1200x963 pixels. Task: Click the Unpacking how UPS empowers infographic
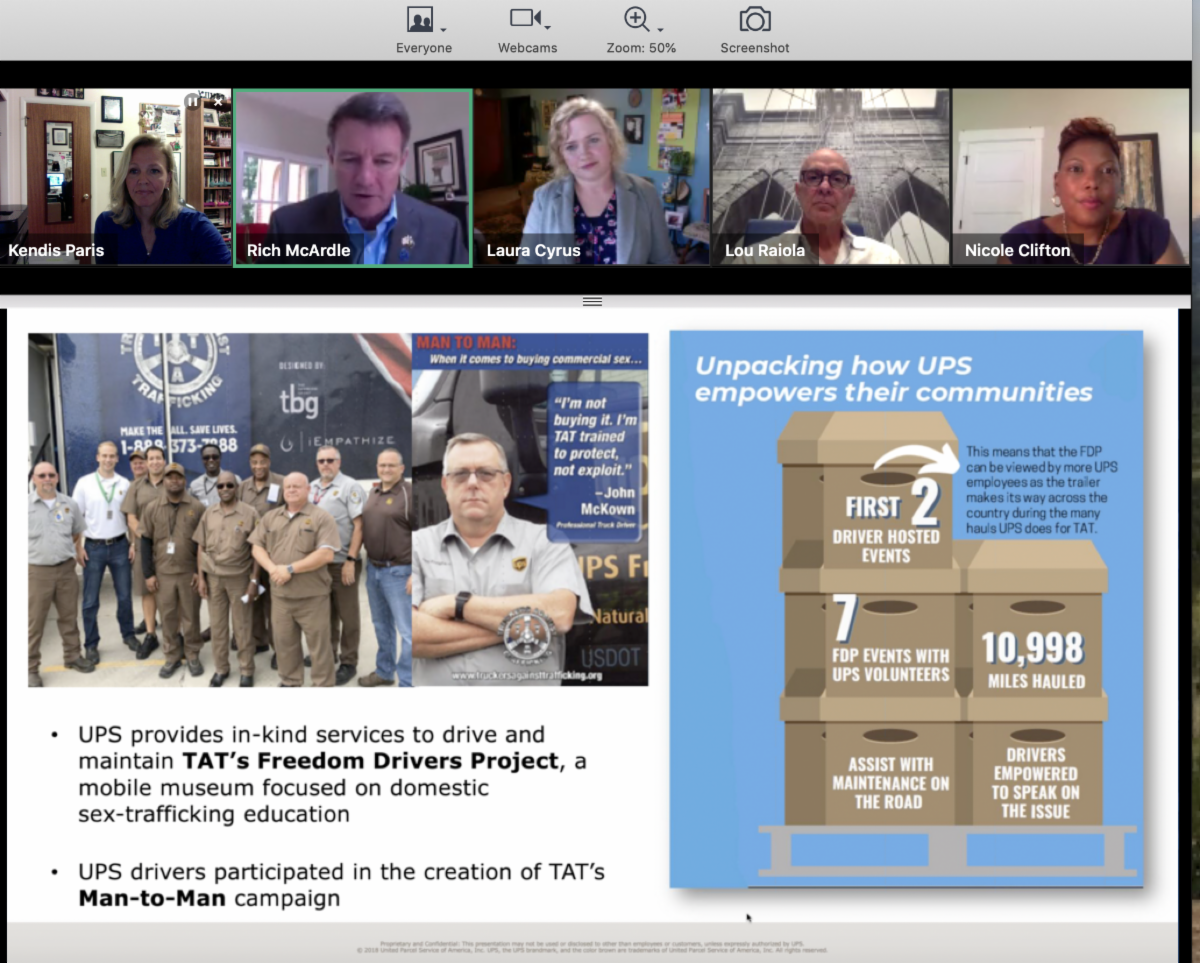pos(906,608)
